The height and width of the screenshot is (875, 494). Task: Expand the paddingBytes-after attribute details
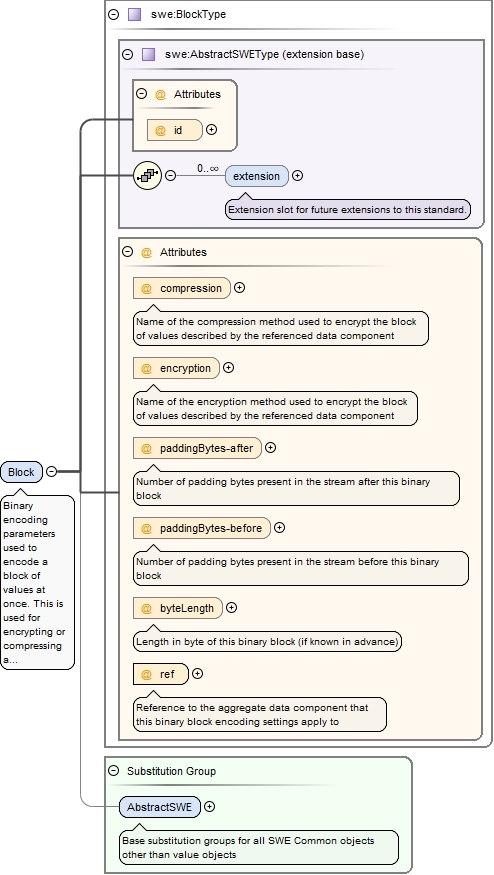coord(271,448)
